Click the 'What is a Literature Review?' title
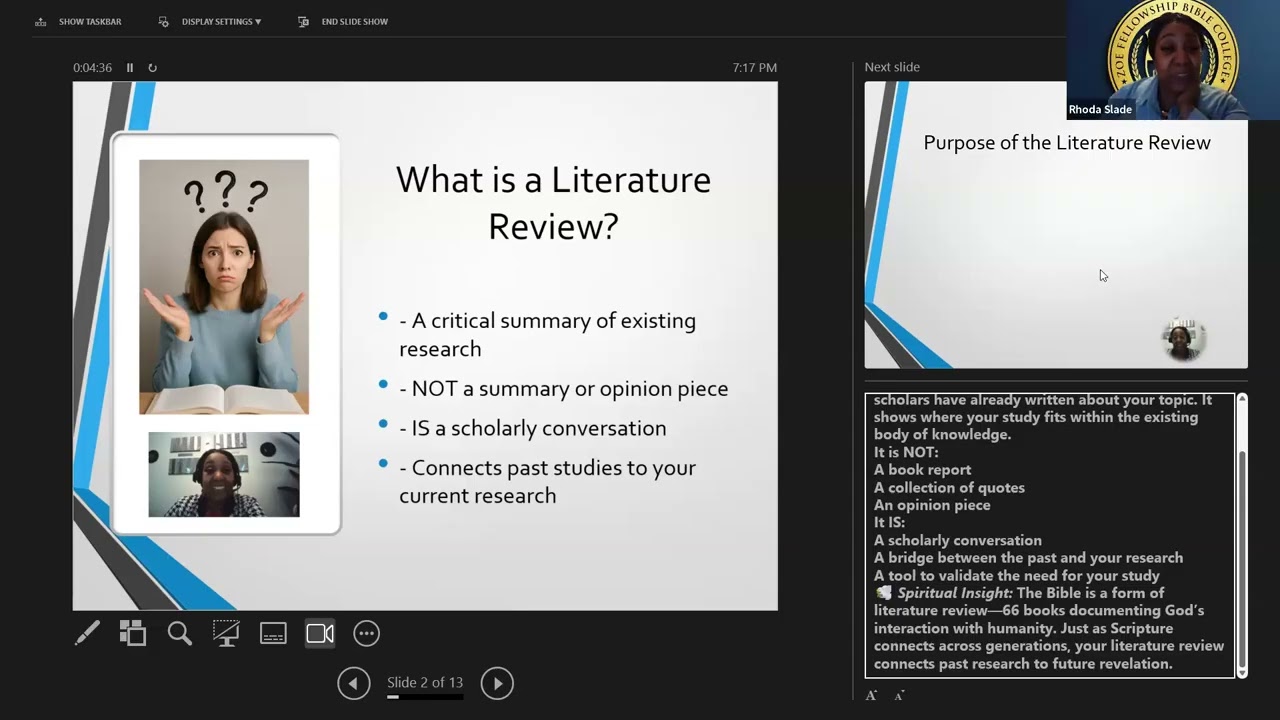1280x720 pixels. [x=554, y=203]
